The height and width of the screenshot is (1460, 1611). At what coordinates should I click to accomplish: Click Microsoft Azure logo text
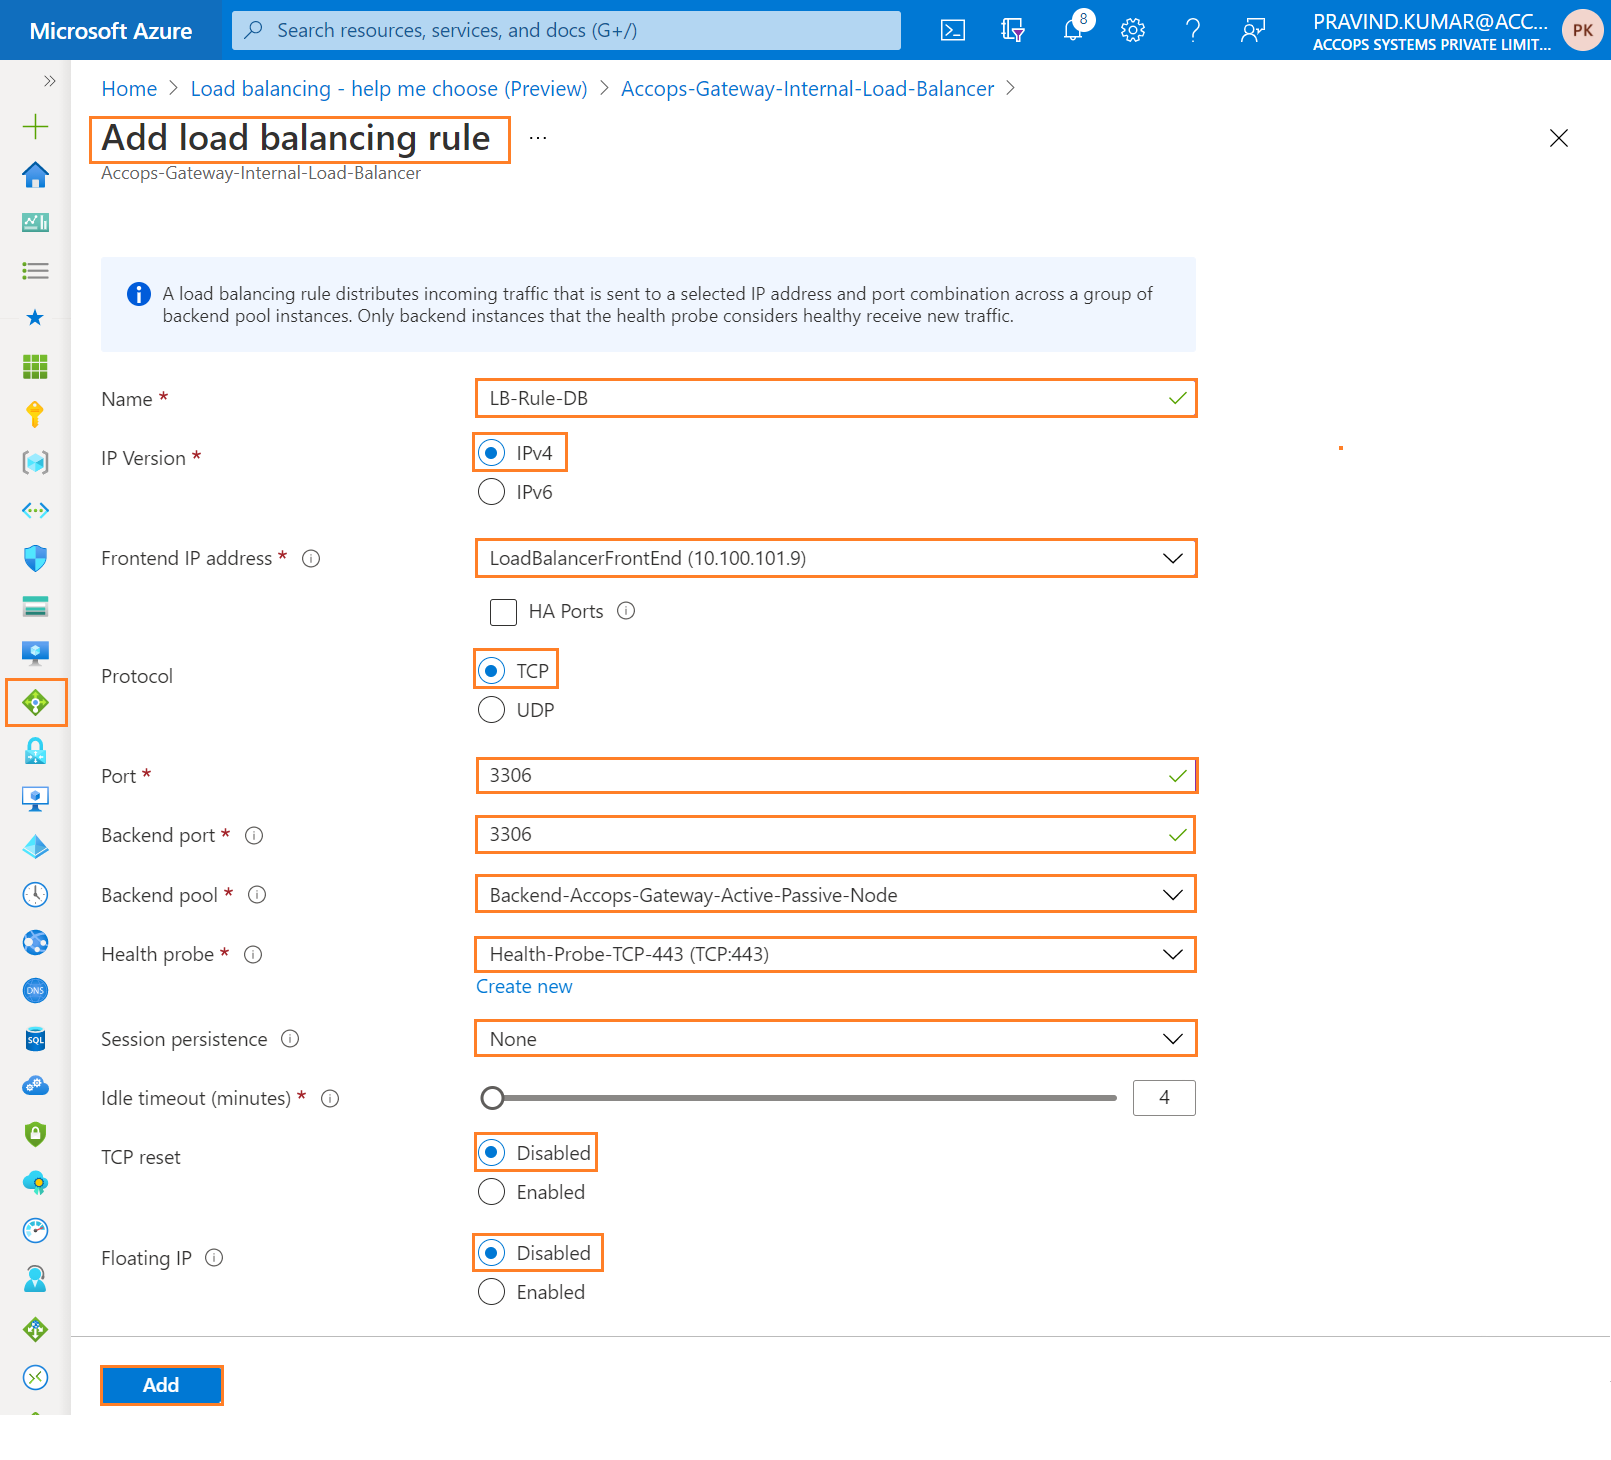pos(111,31)
